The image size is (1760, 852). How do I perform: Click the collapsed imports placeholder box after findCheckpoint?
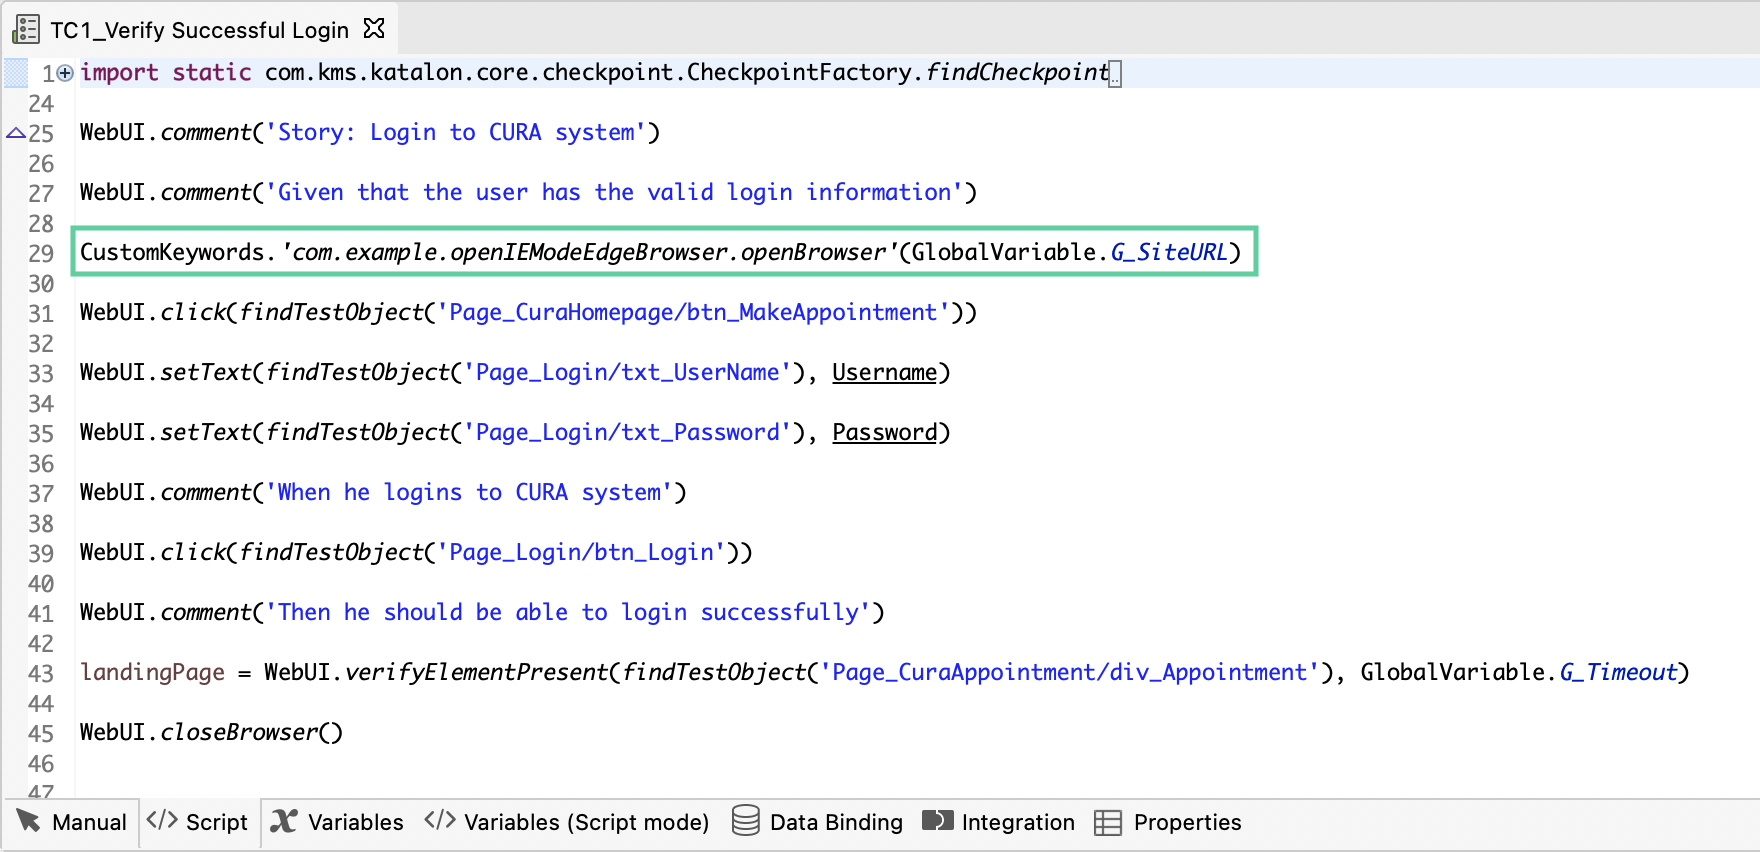click(1115, 74)
